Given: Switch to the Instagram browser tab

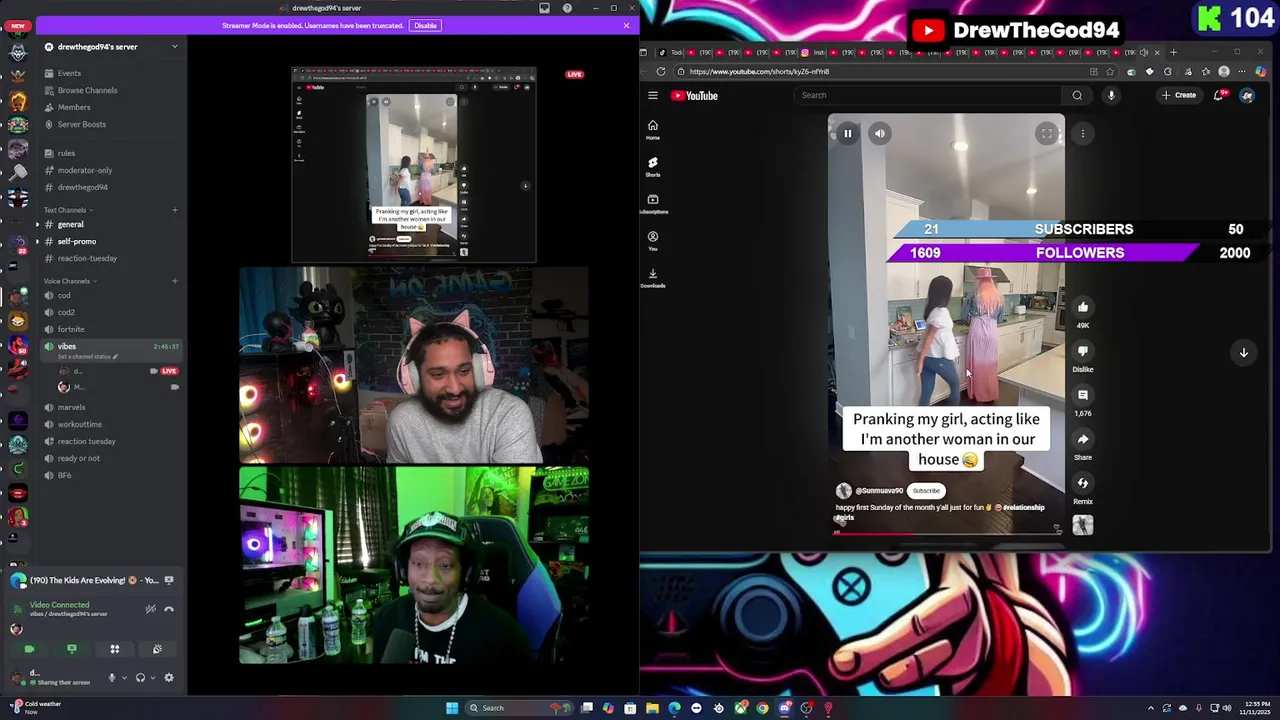Looking at the screenshot, I should (811, 52).
